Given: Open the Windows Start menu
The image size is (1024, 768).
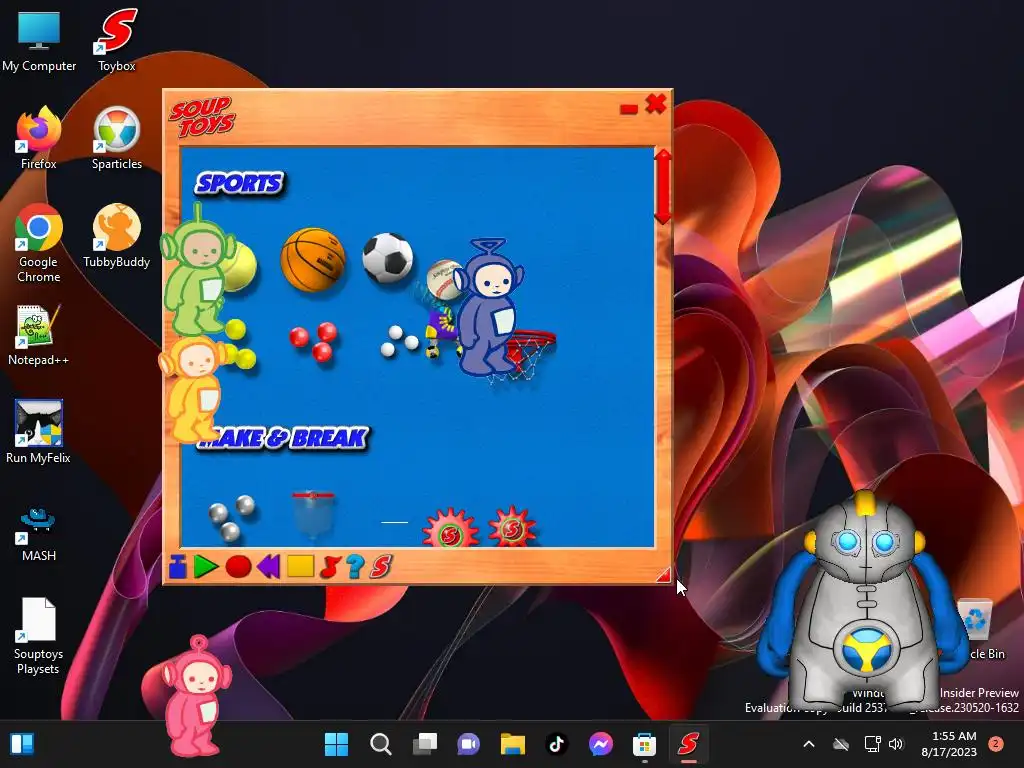Looking at the screenshot, I should pyautogui.click(x=337, y=744).
